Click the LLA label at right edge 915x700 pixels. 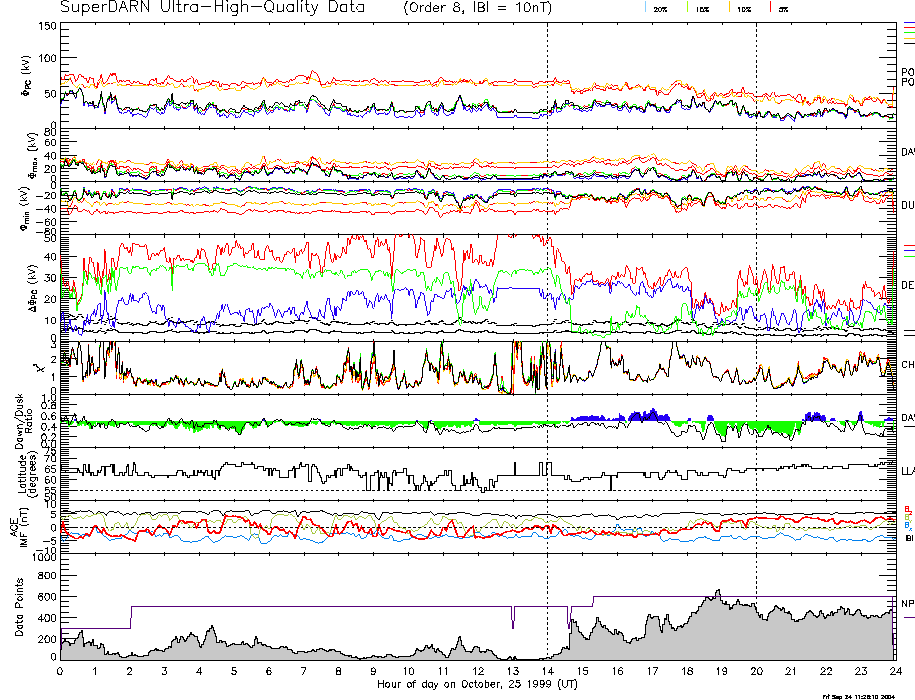907,471
